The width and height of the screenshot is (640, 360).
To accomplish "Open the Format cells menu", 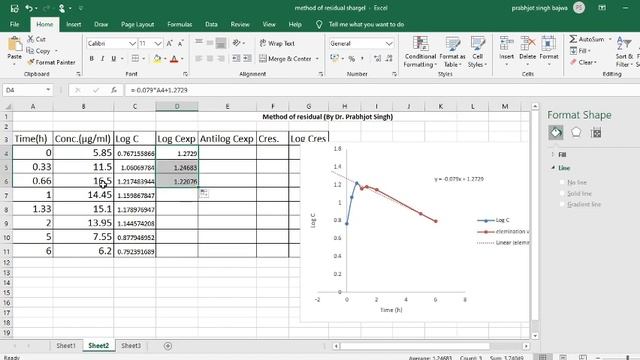I will tap(549, 52).
